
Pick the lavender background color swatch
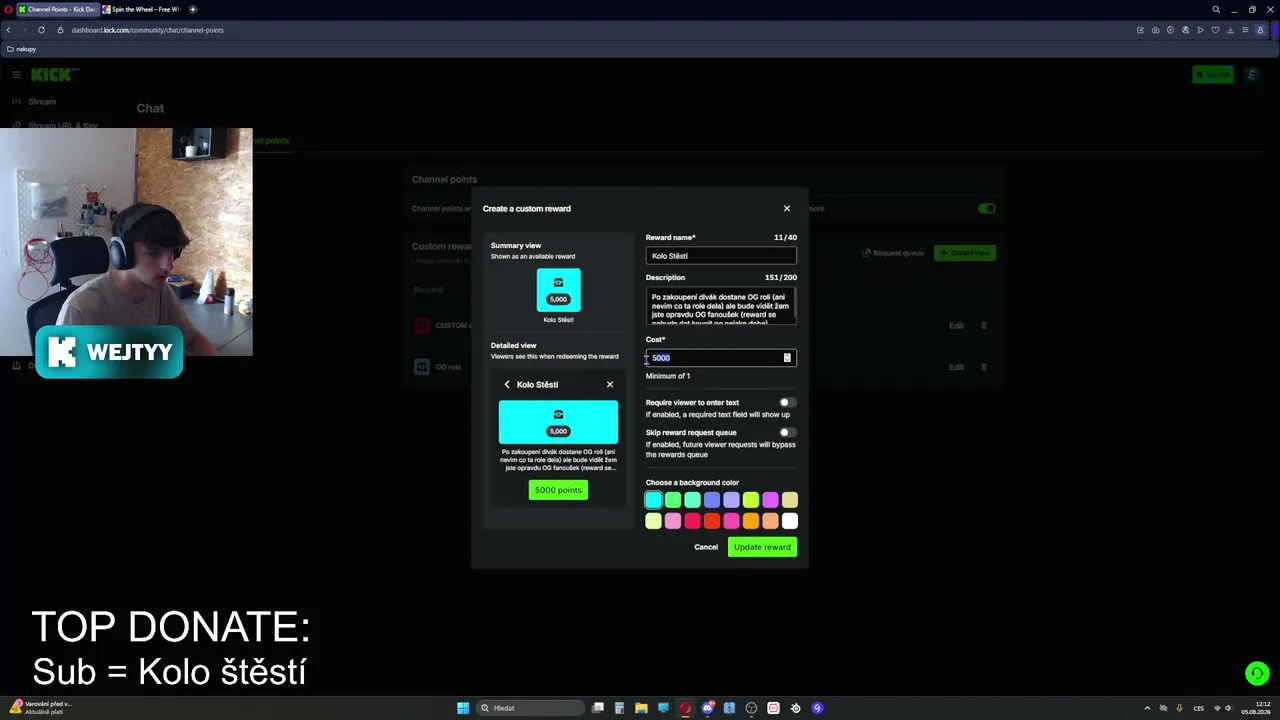(x=731, y=500)
